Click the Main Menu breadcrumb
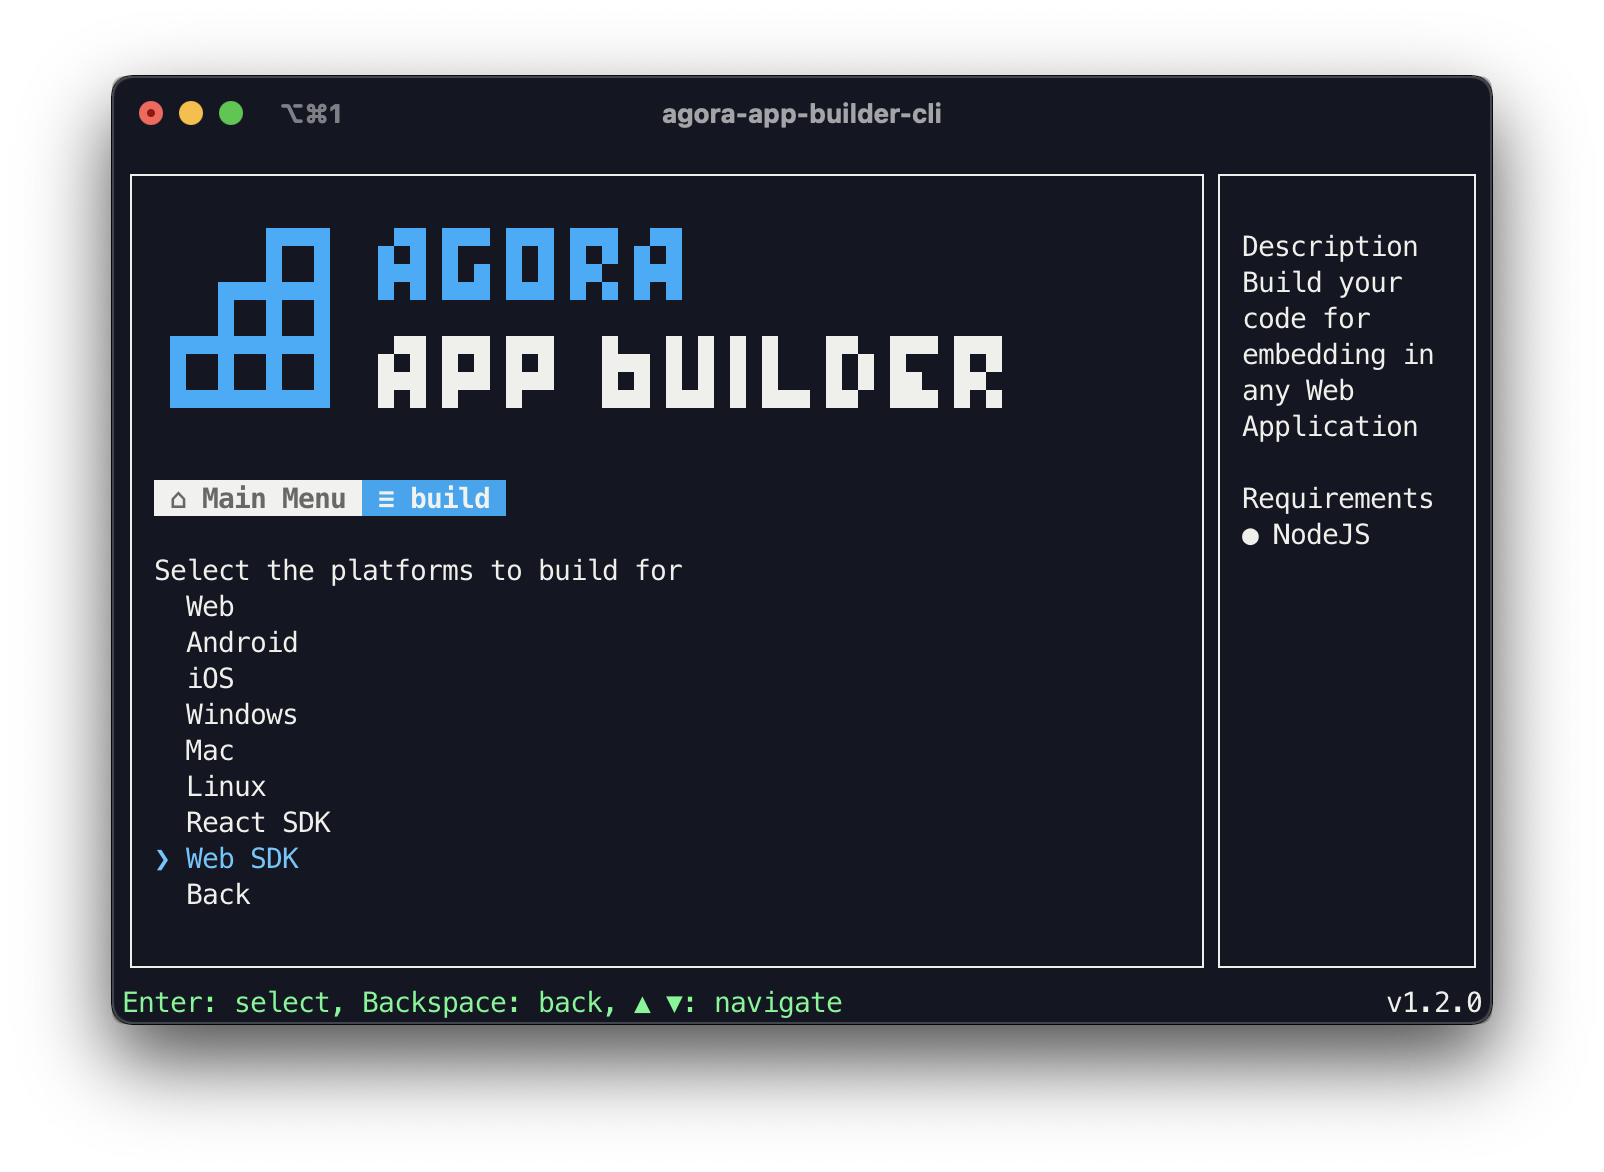The image size is (1604, 1172). tap(258, 498)
